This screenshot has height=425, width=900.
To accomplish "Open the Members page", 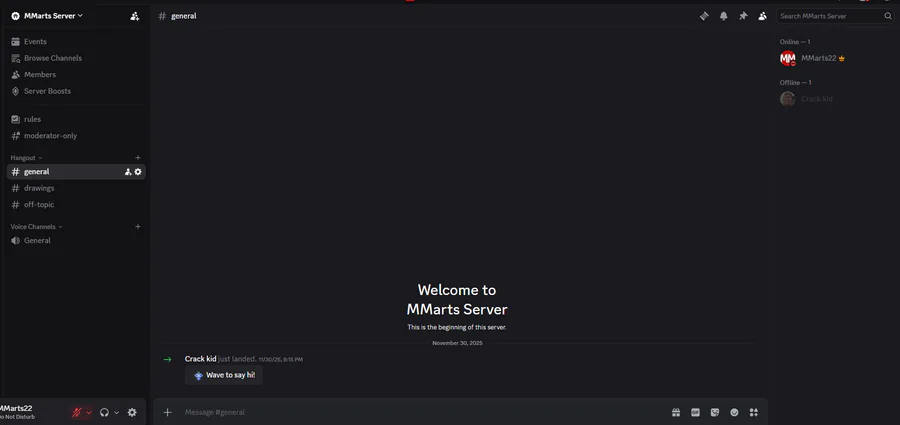I will (x=76, y=75).
